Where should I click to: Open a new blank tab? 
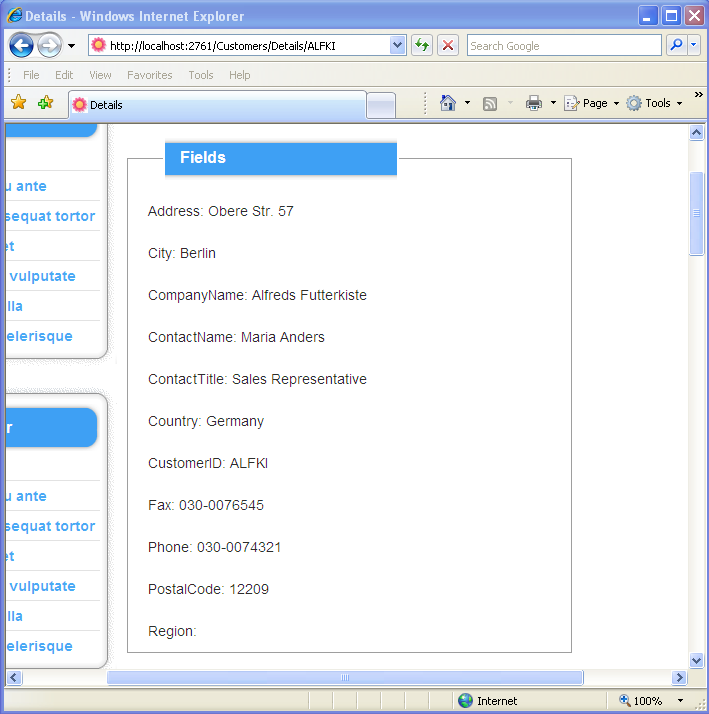coord(381,106)
